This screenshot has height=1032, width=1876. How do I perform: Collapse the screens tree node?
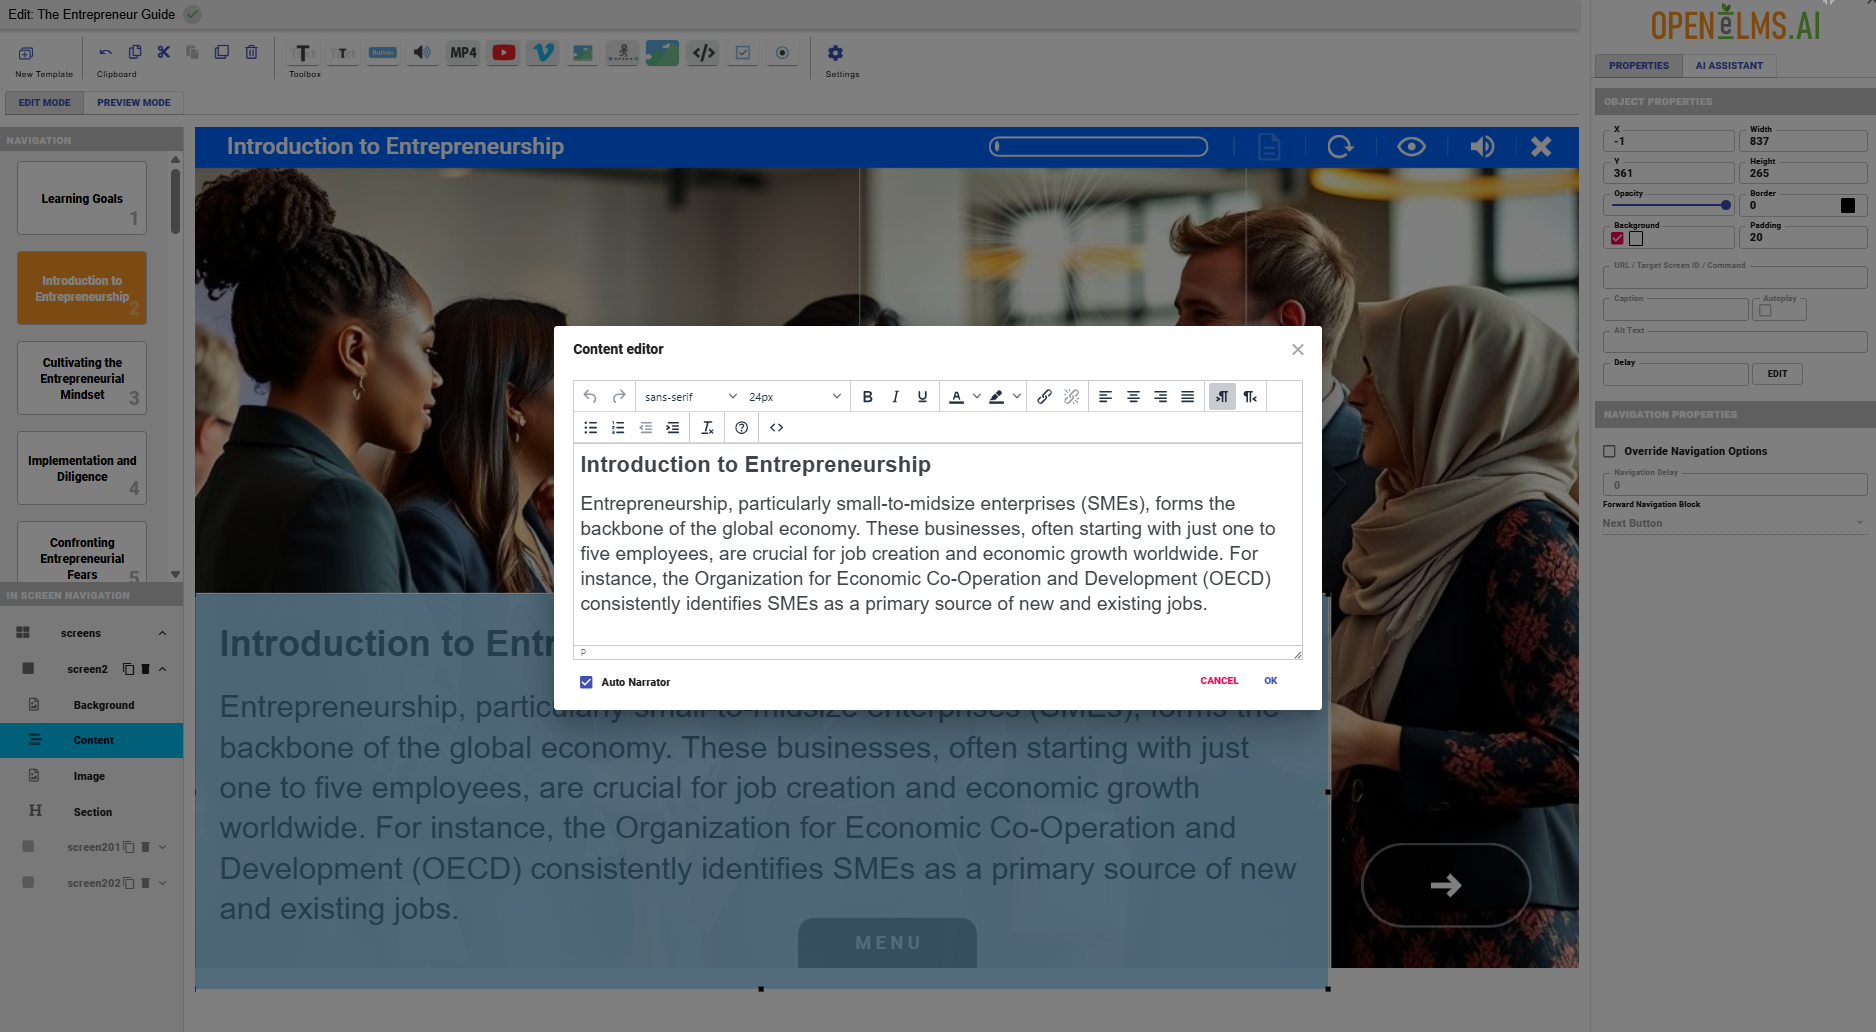coord(162,633)
